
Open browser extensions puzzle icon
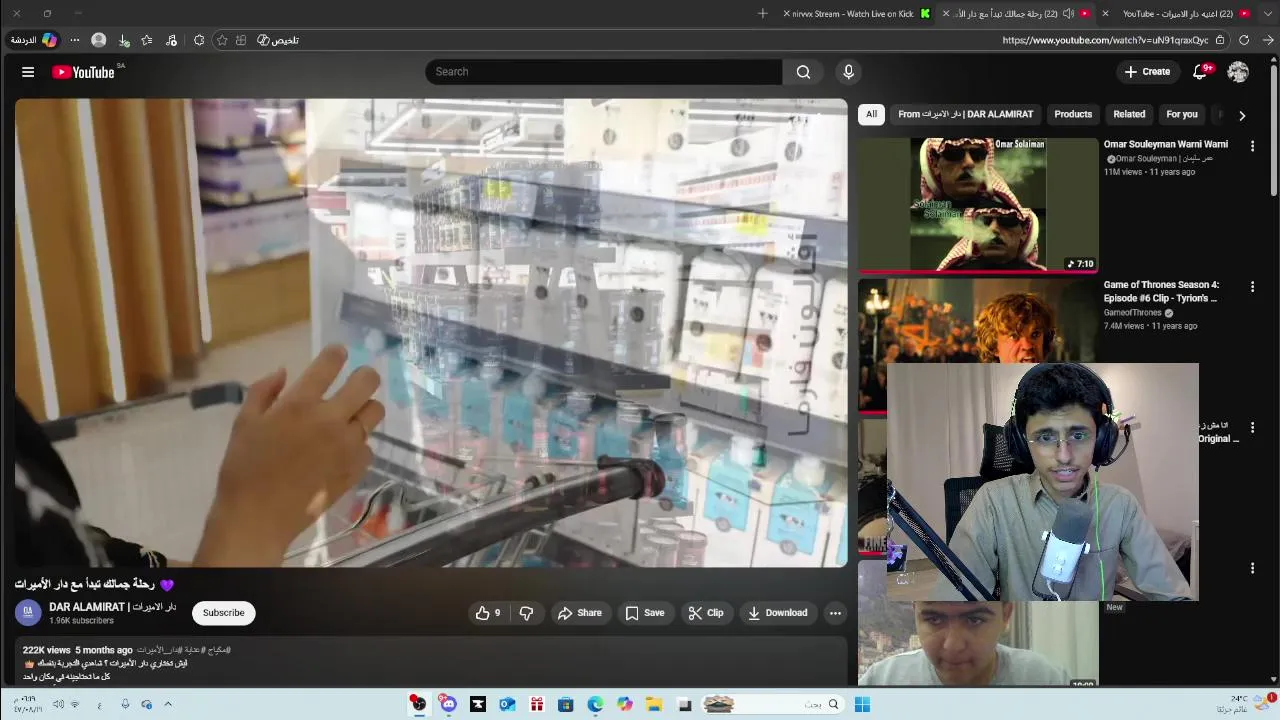[x=199, y=40]
